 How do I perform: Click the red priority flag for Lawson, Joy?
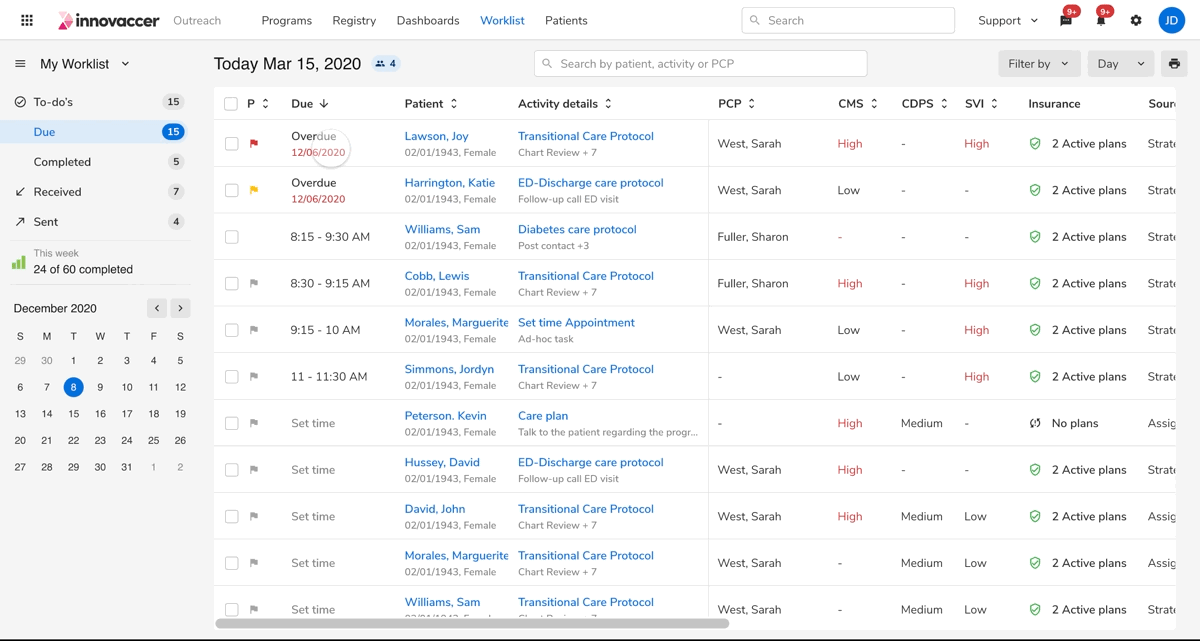click(x=254, y=144)
